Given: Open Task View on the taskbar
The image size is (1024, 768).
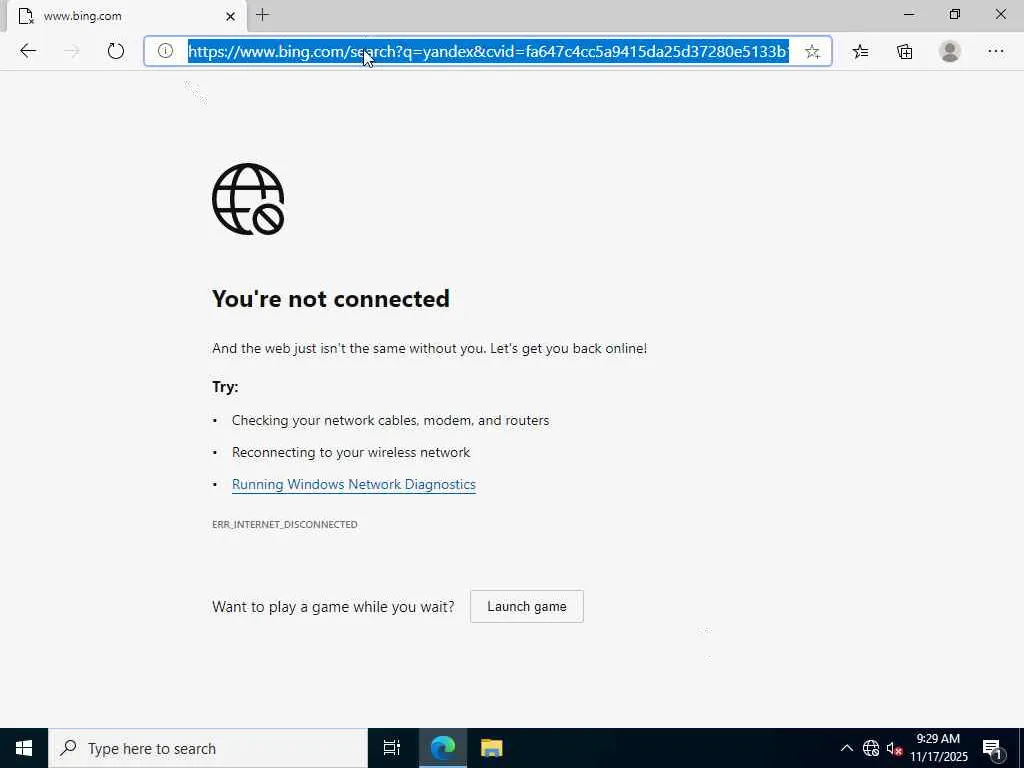Looking at the screenshot, I should tap(392, 748).
